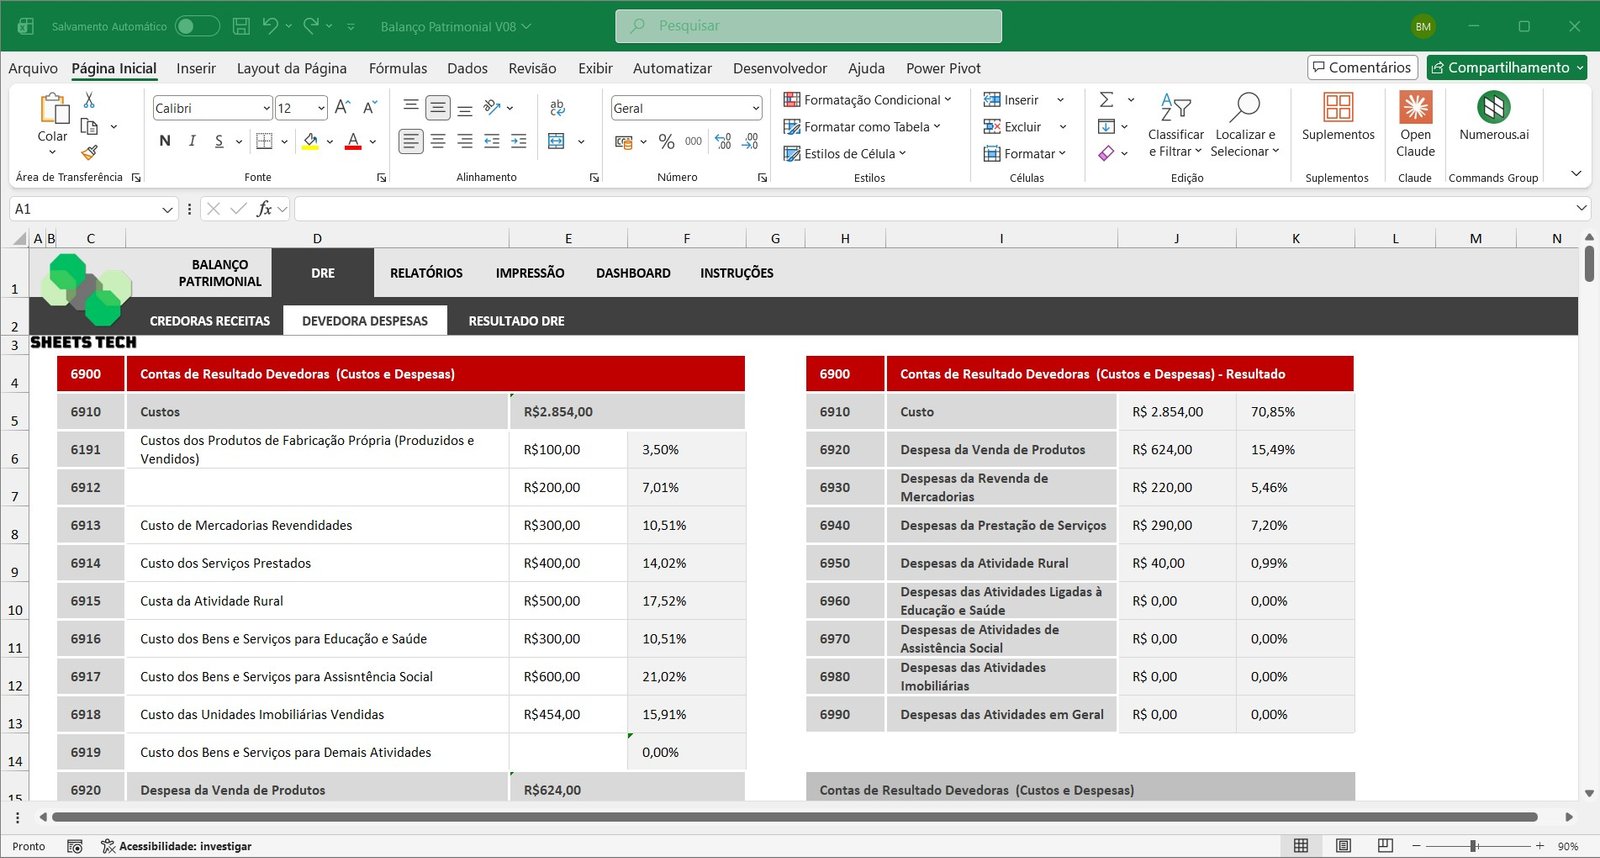Viewport: 1600px width, 858px height.
Task: Expand the Formatação Condicional menu
Action: (867, 100)
